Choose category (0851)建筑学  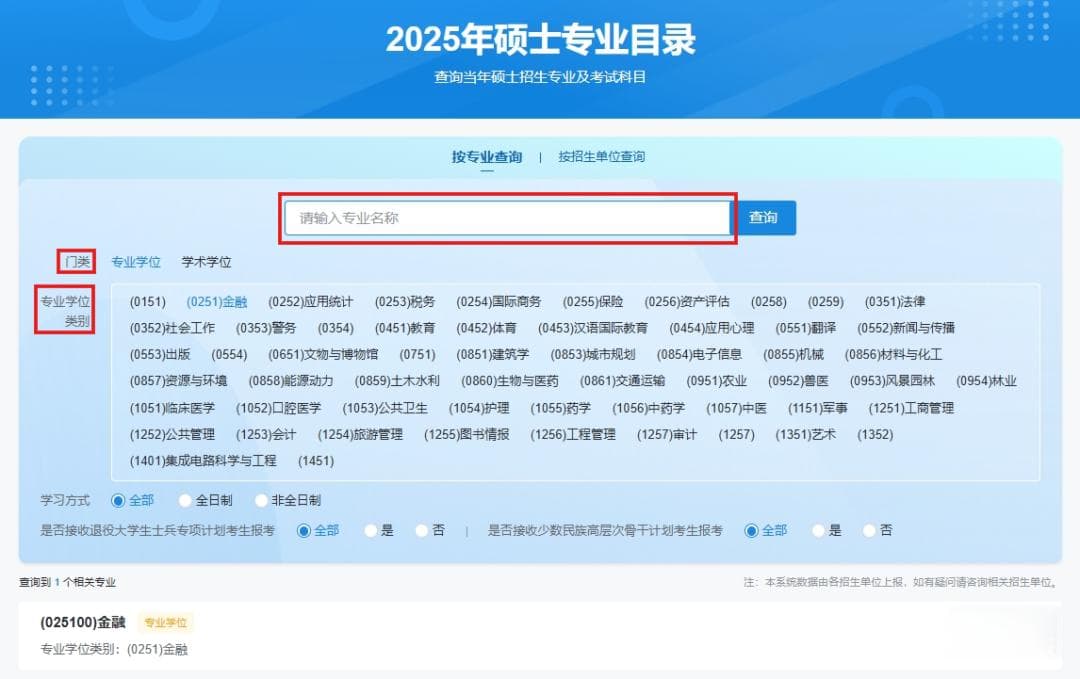coord(492,354)
